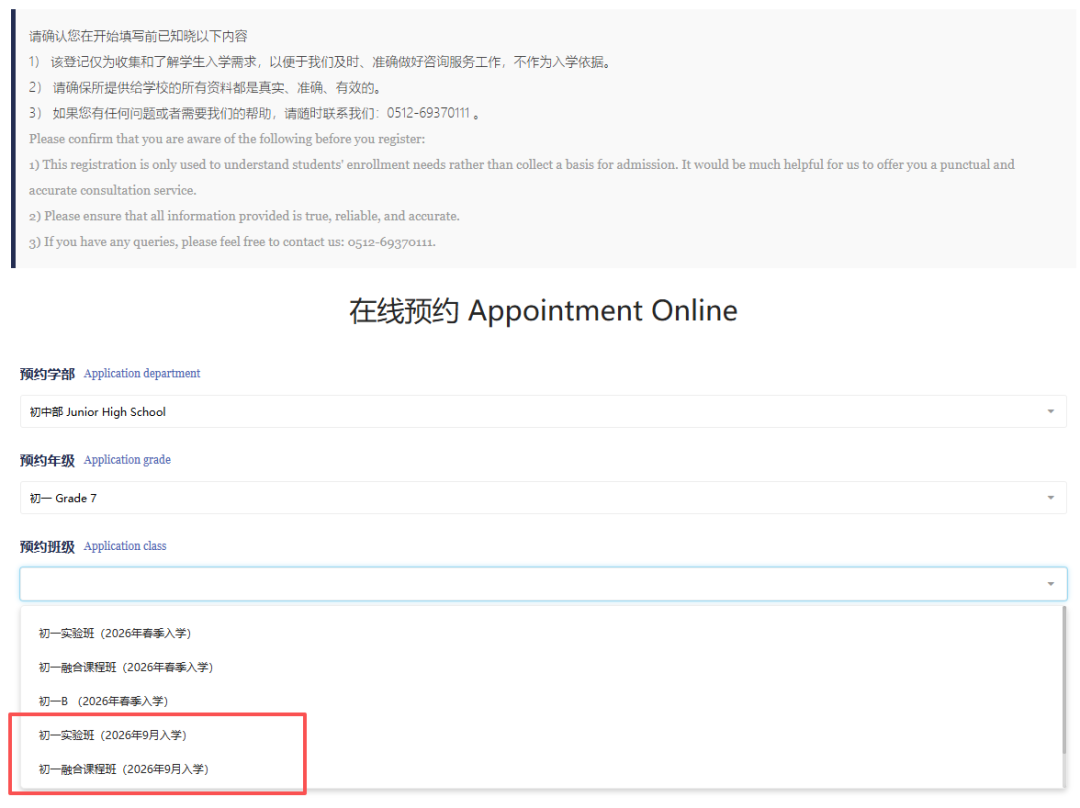Collapse the class list using its caret arrow
Screen dimensions: 1080x808
pyautogui.click(x=1050, y=584)
